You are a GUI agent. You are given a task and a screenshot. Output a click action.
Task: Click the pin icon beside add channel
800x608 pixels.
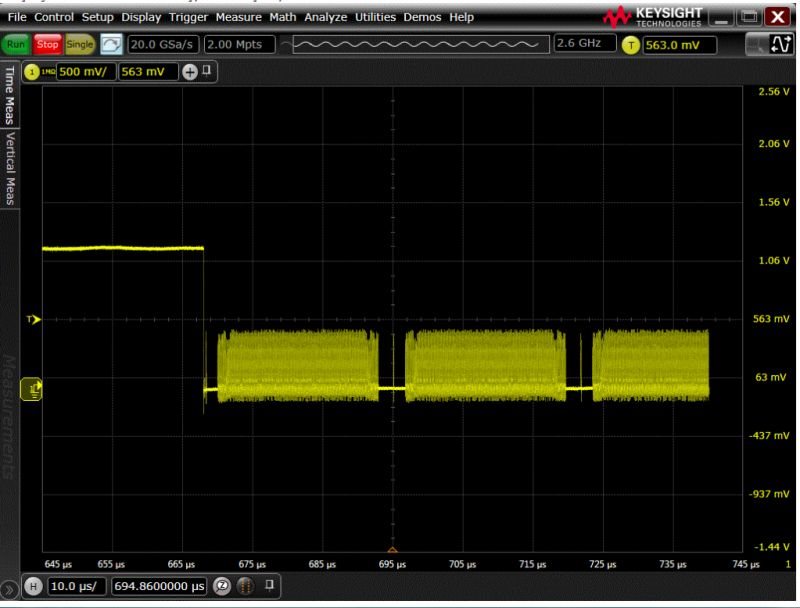[x=207, y=70]
